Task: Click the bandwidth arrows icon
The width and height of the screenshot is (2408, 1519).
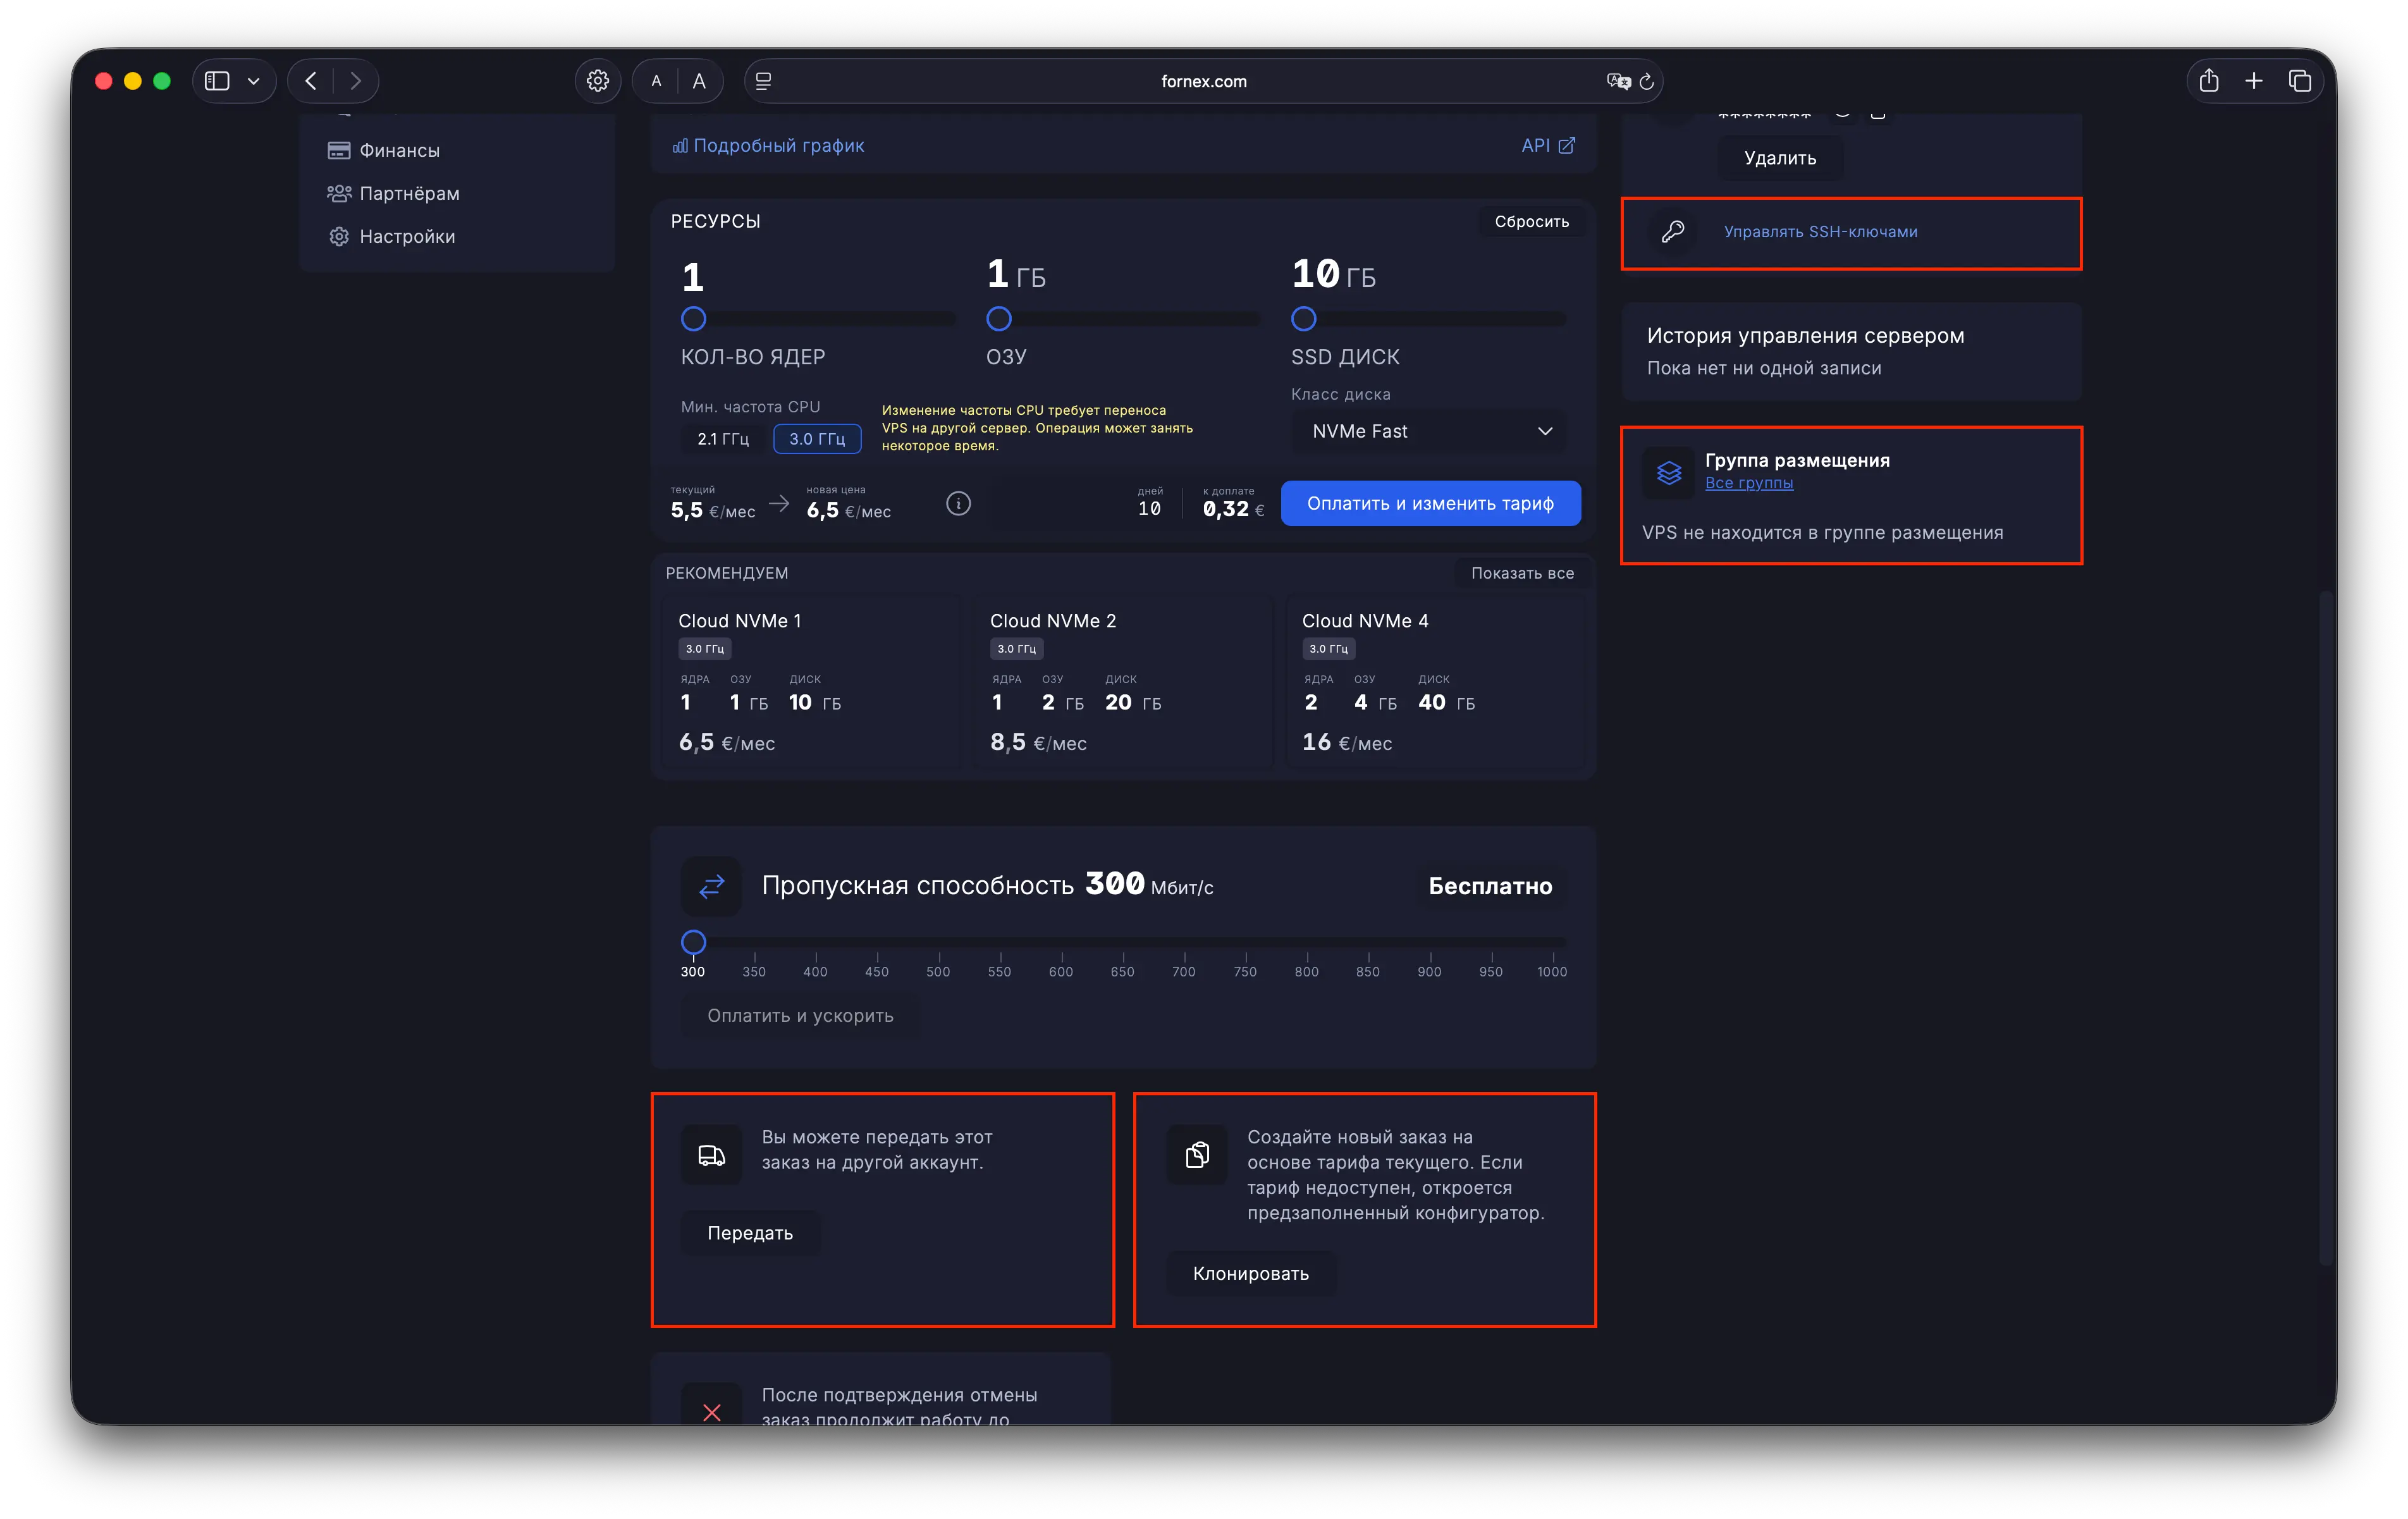Action: pyautogui.click(x=711, y=886)
